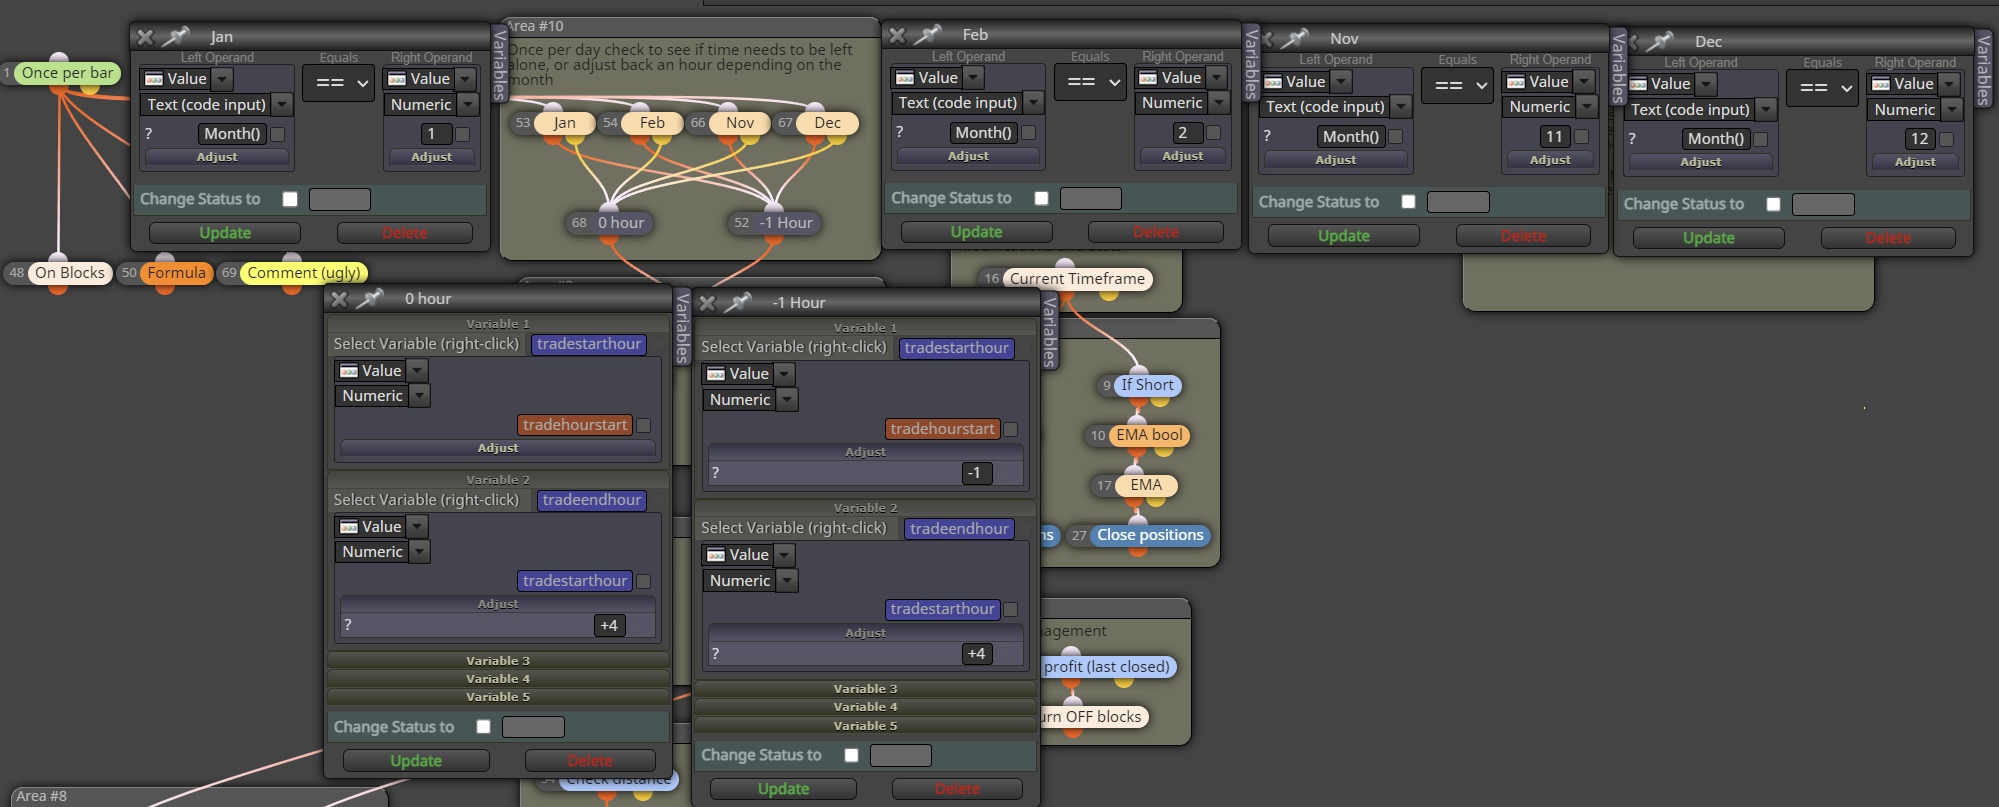This screenshot has height=807, width=1999.
Task: Toggle Change Status checkbox in -1 Hour panel
Action: click(851, 755)
